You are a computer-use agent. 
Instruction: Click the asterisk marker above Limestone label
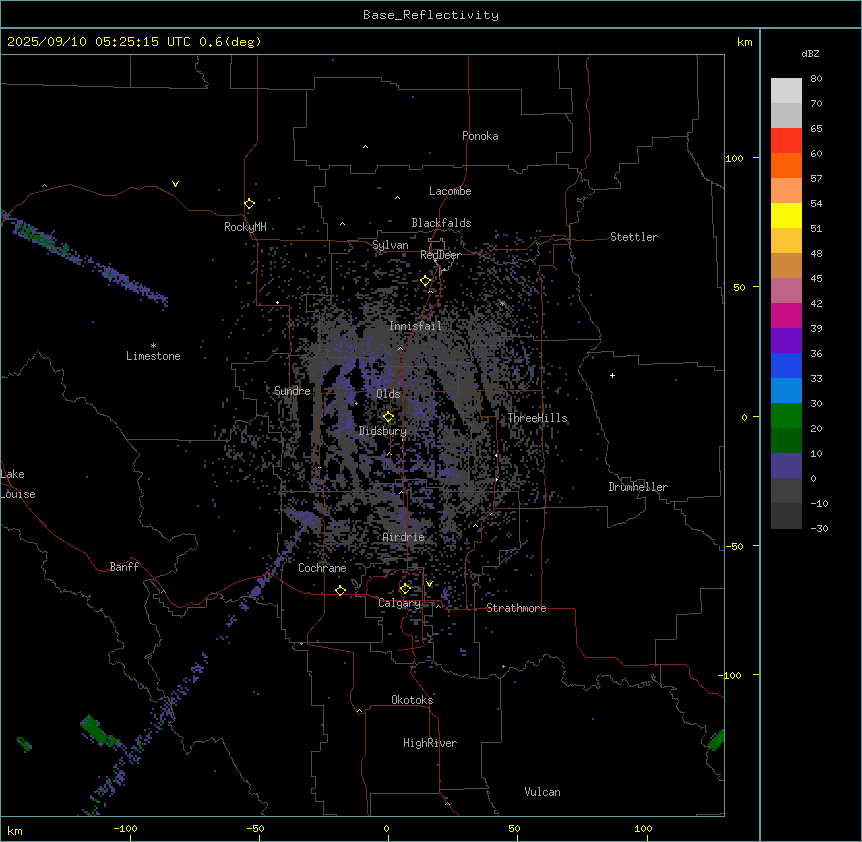(x=153, y=346)
